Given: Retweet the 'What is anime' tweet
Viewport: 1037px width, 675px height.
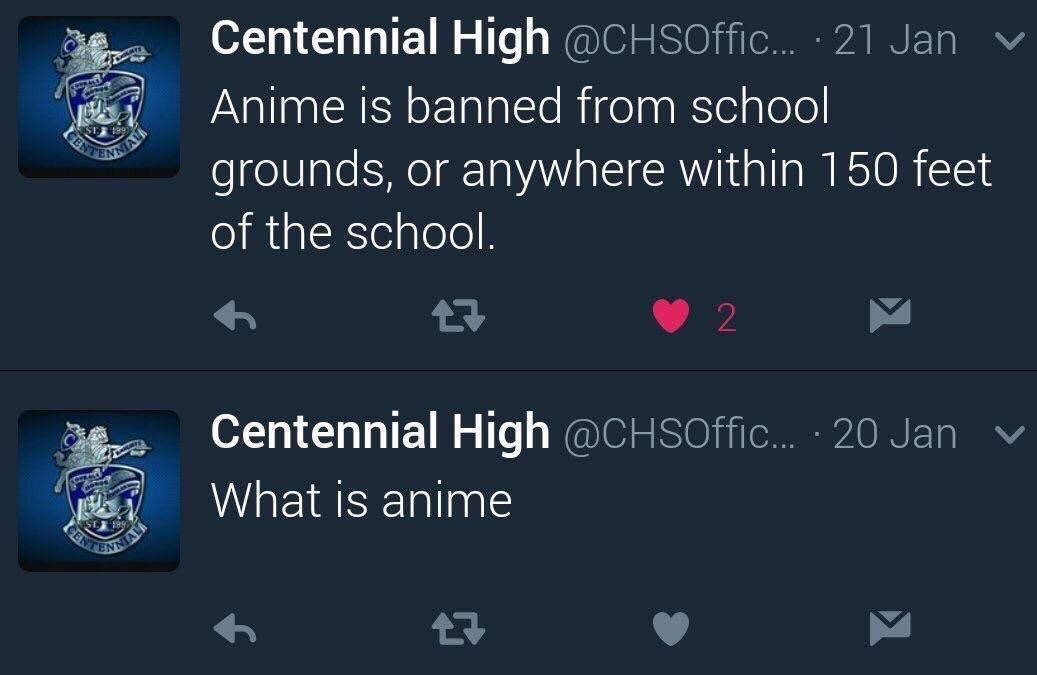Looking at the screenshot, I should pyautogui.click(x=458, y=628).
